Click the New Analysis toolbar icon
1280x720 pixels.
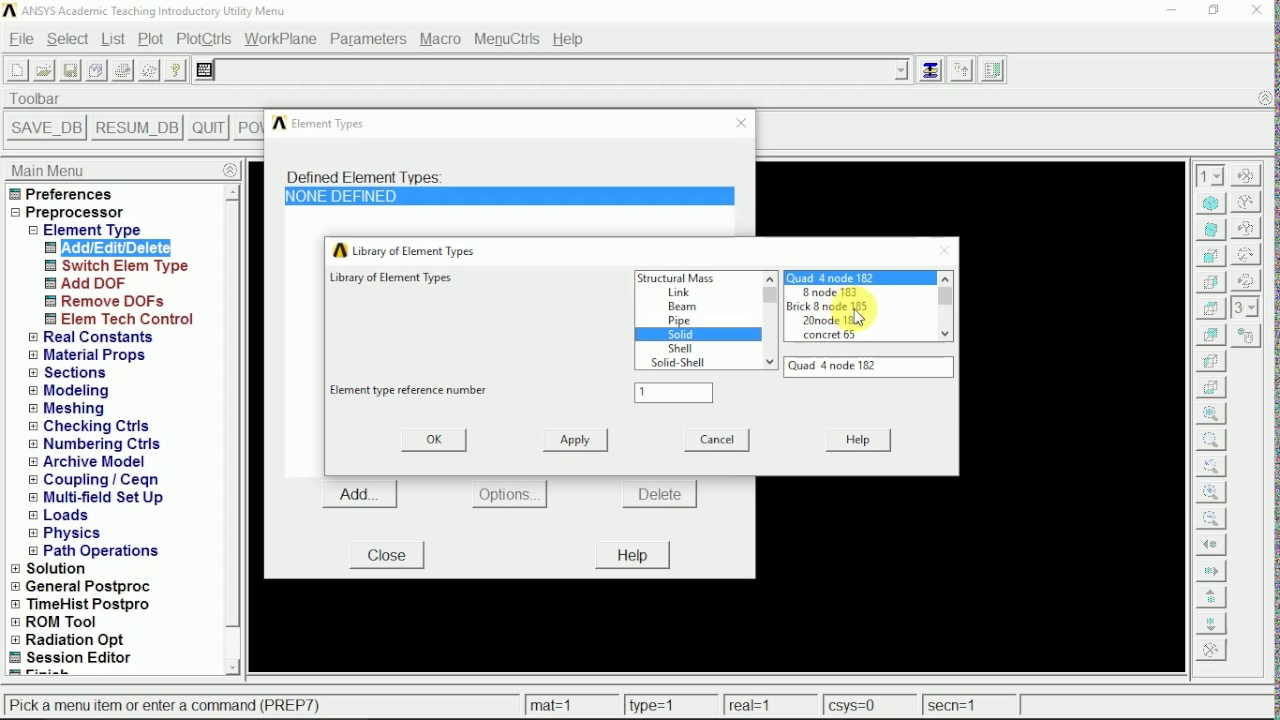[17, 71]
